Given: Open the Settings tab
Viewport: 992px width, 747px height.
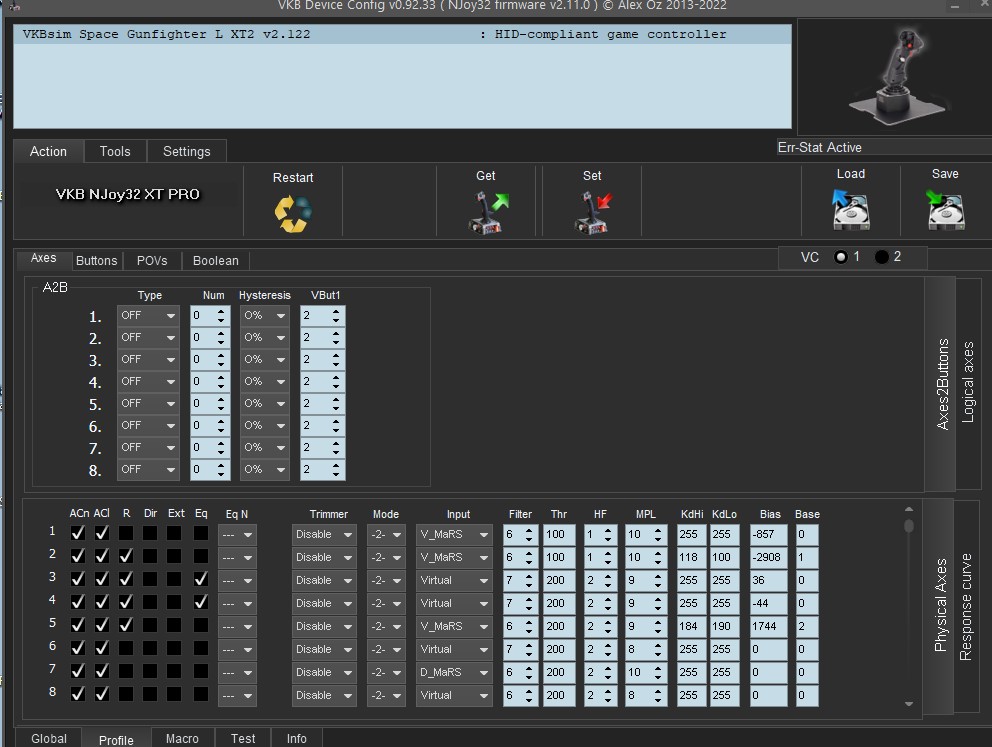Looking at the screenshot, I should point(187,152).
